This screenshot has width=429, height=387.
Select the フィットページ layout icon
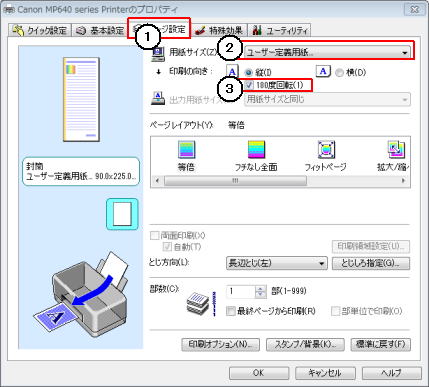click(x=326, y=155)
